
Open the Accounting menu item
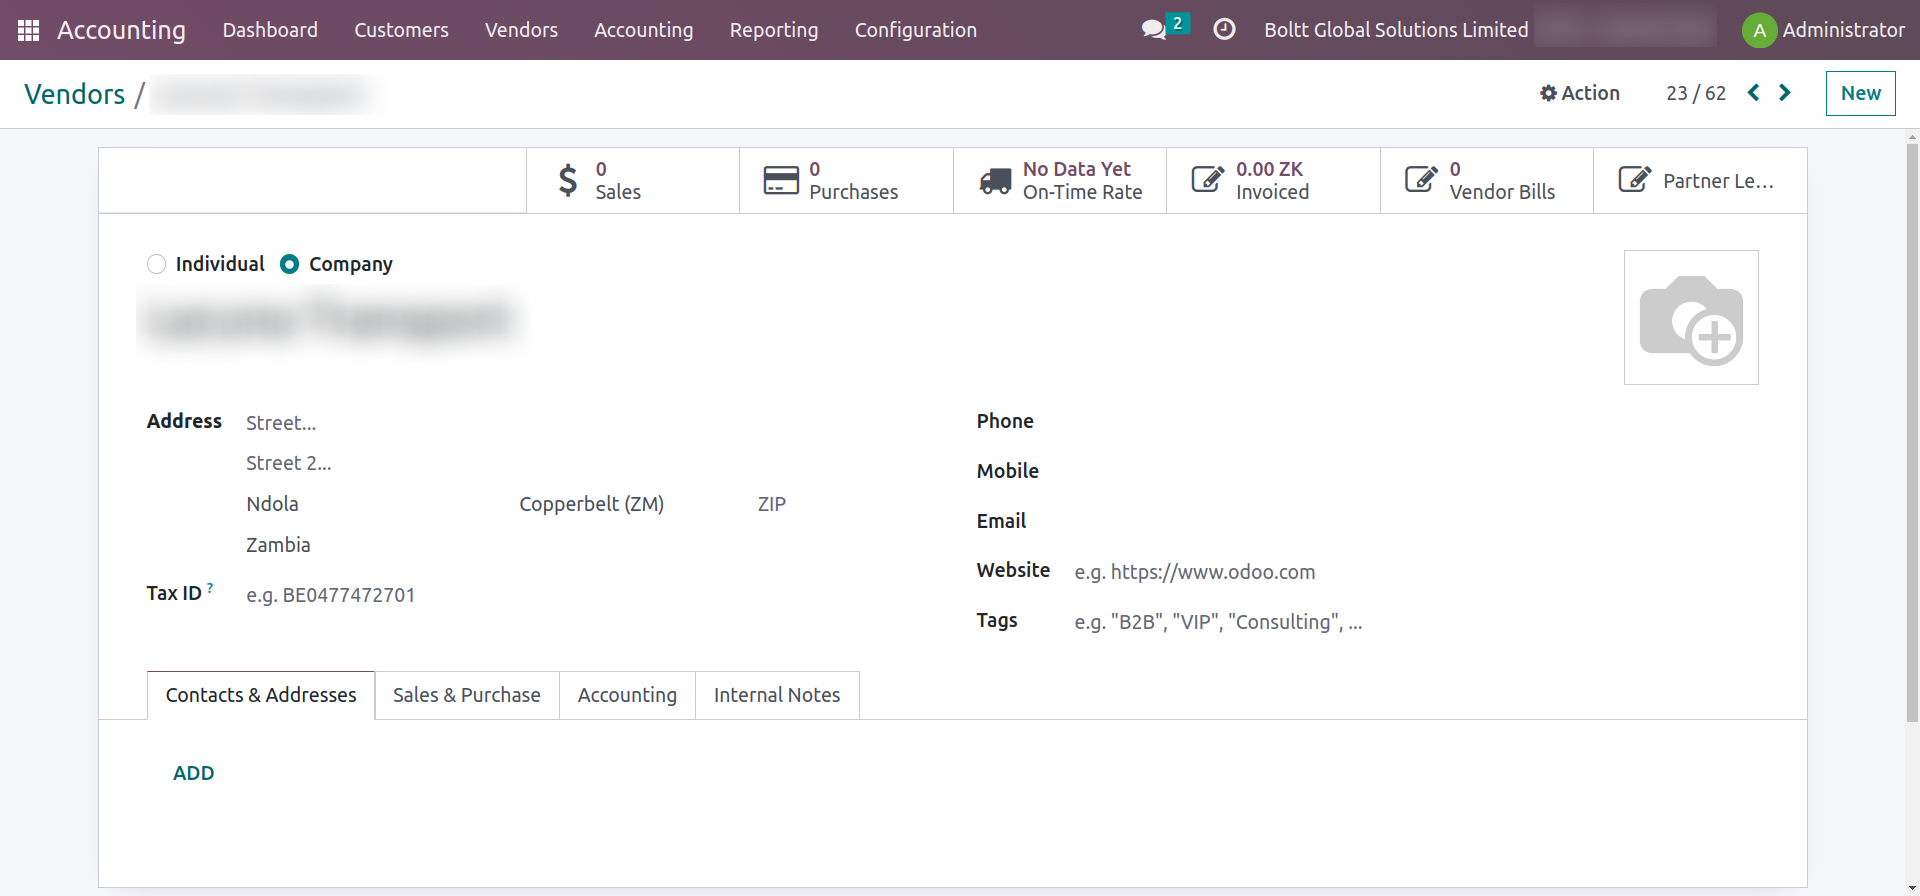tap(643, 30)
